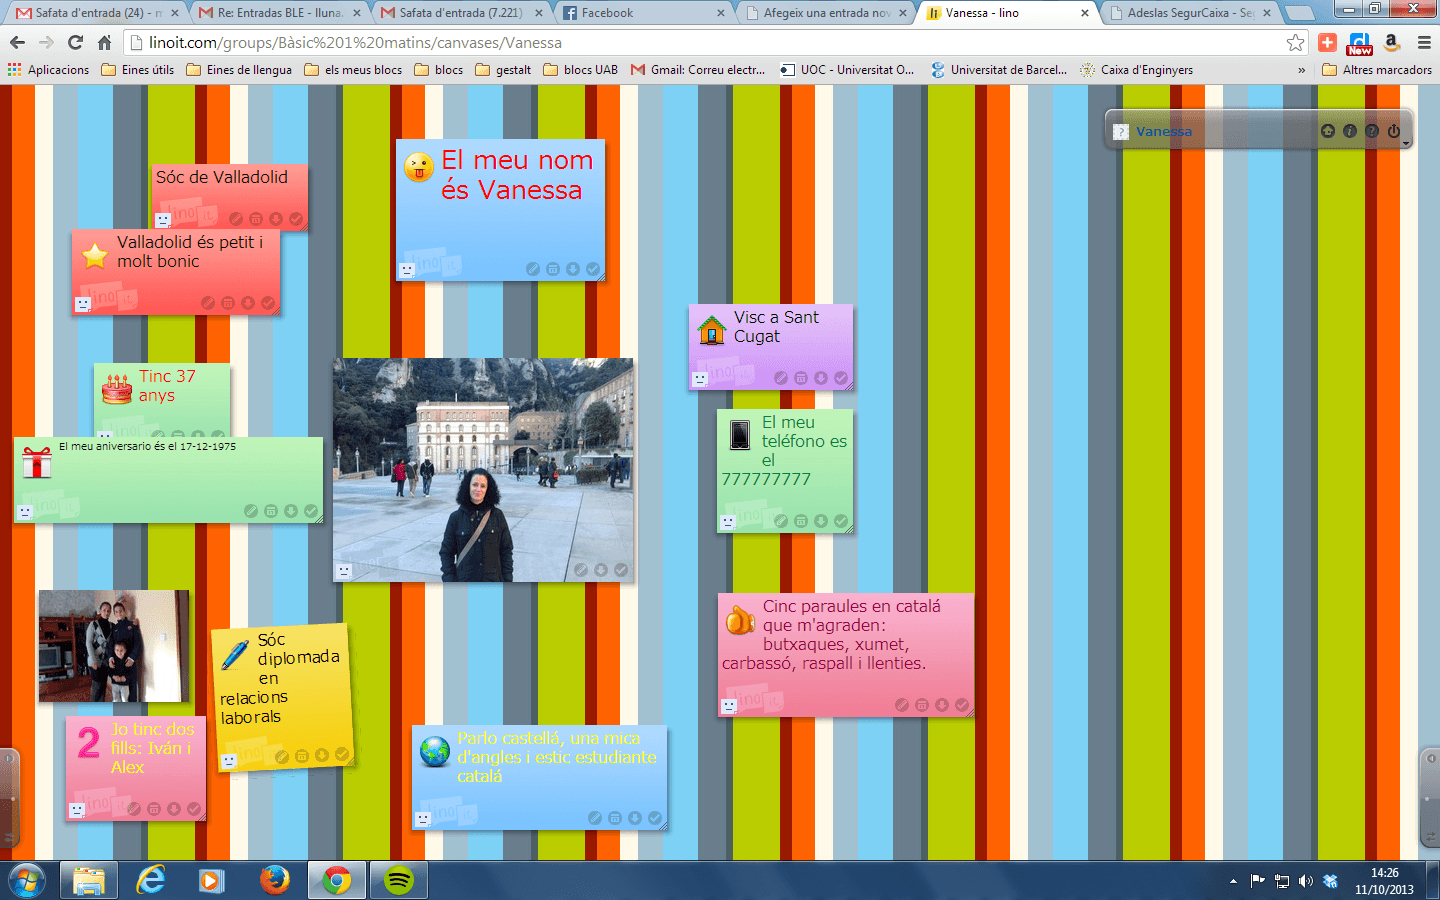
Task: Check off the 'Sóc diplomada' yellow sticky
Action: (342, 754)
